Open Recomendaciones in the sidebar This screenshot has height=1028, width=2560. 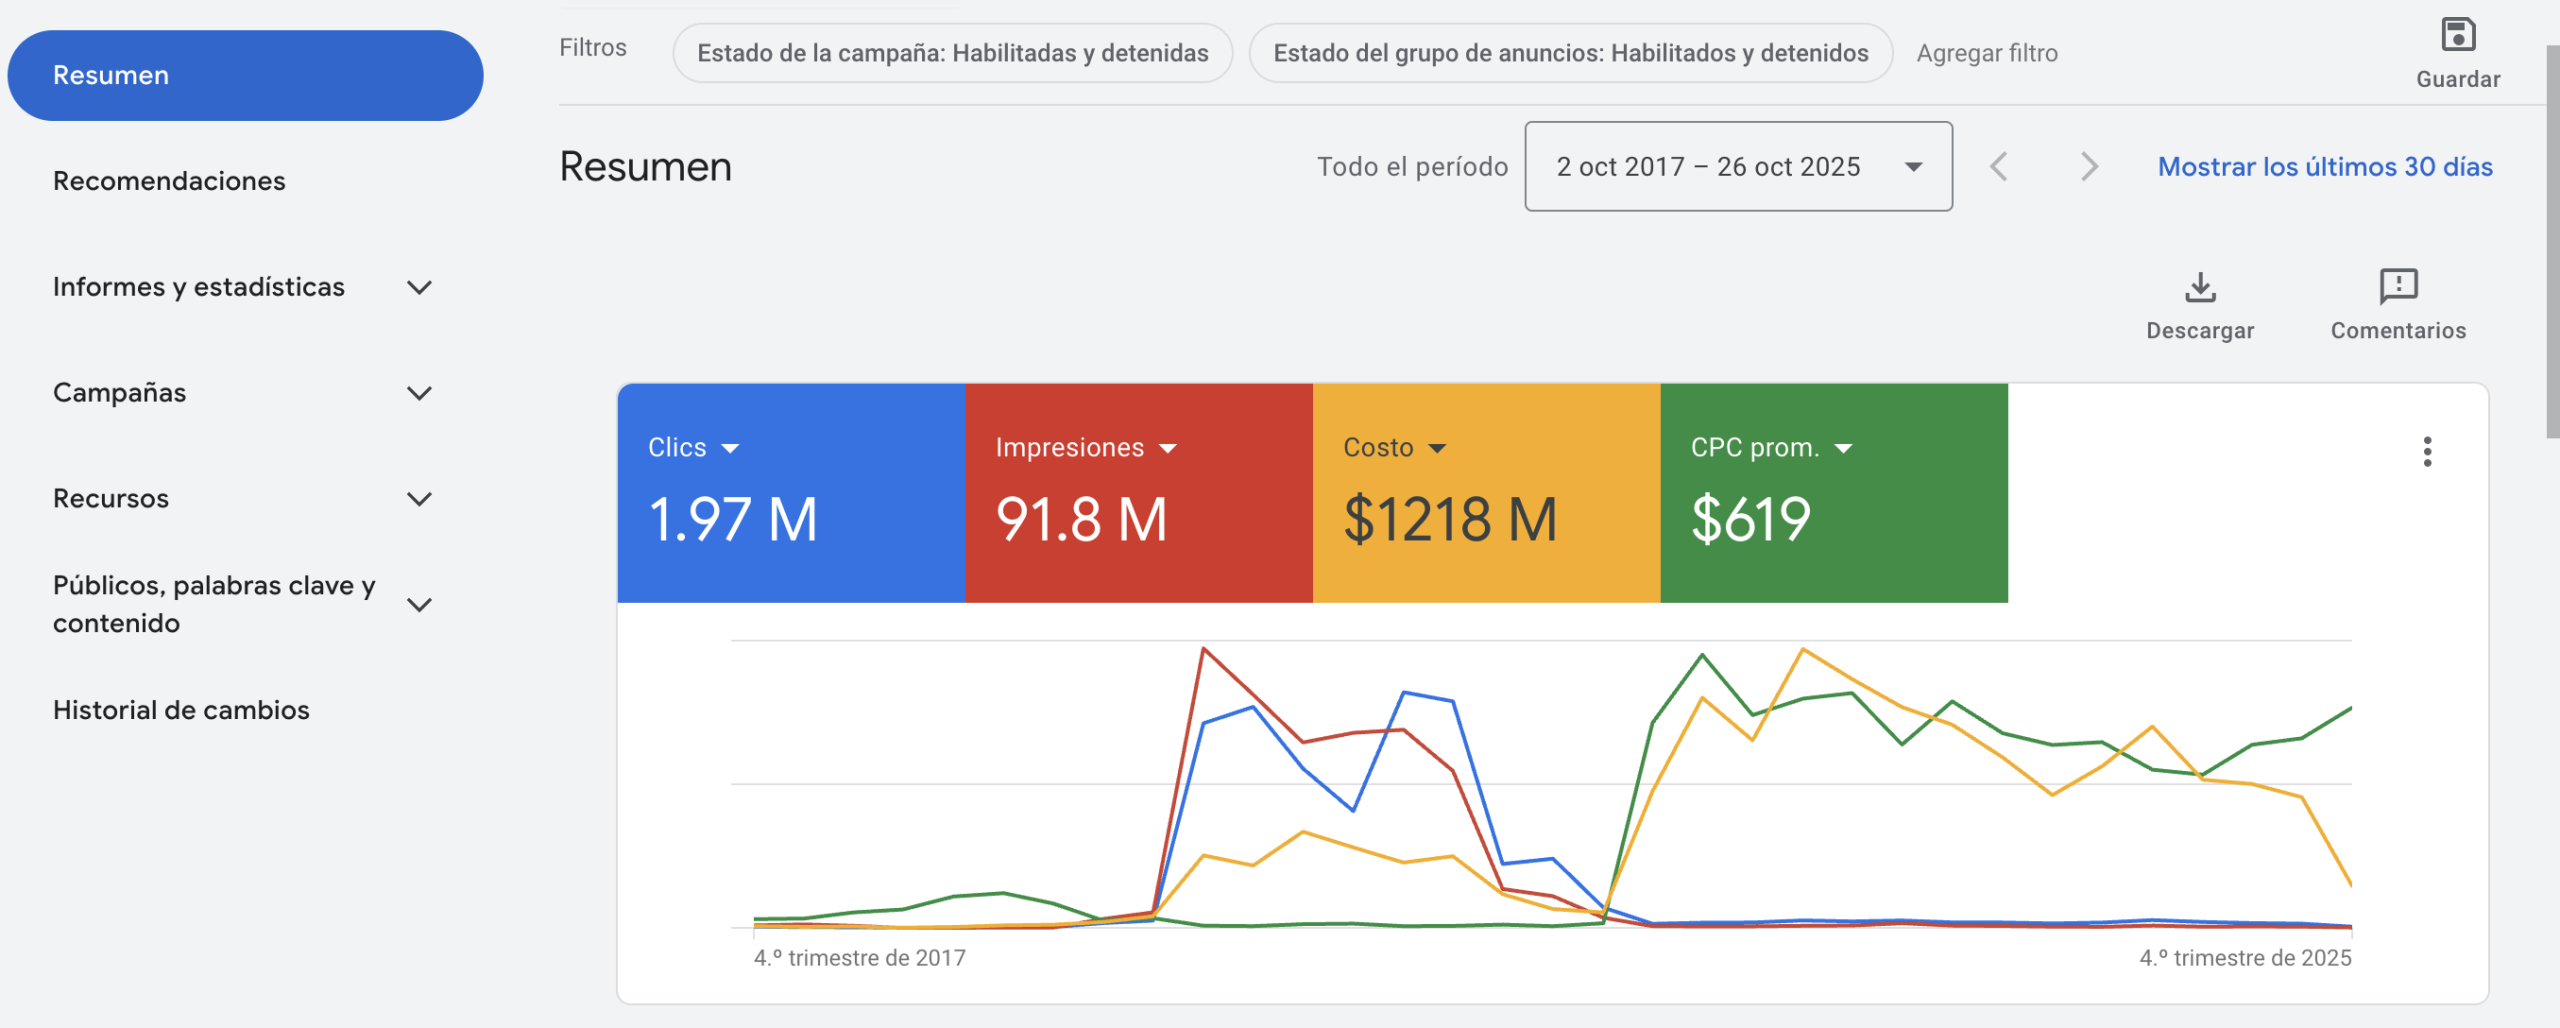point(169,181)
